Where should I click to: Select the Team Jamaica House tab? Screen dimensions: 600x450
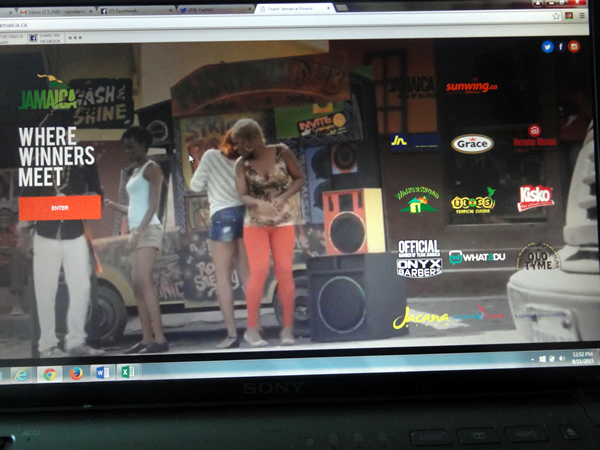[x=294, y=8]
